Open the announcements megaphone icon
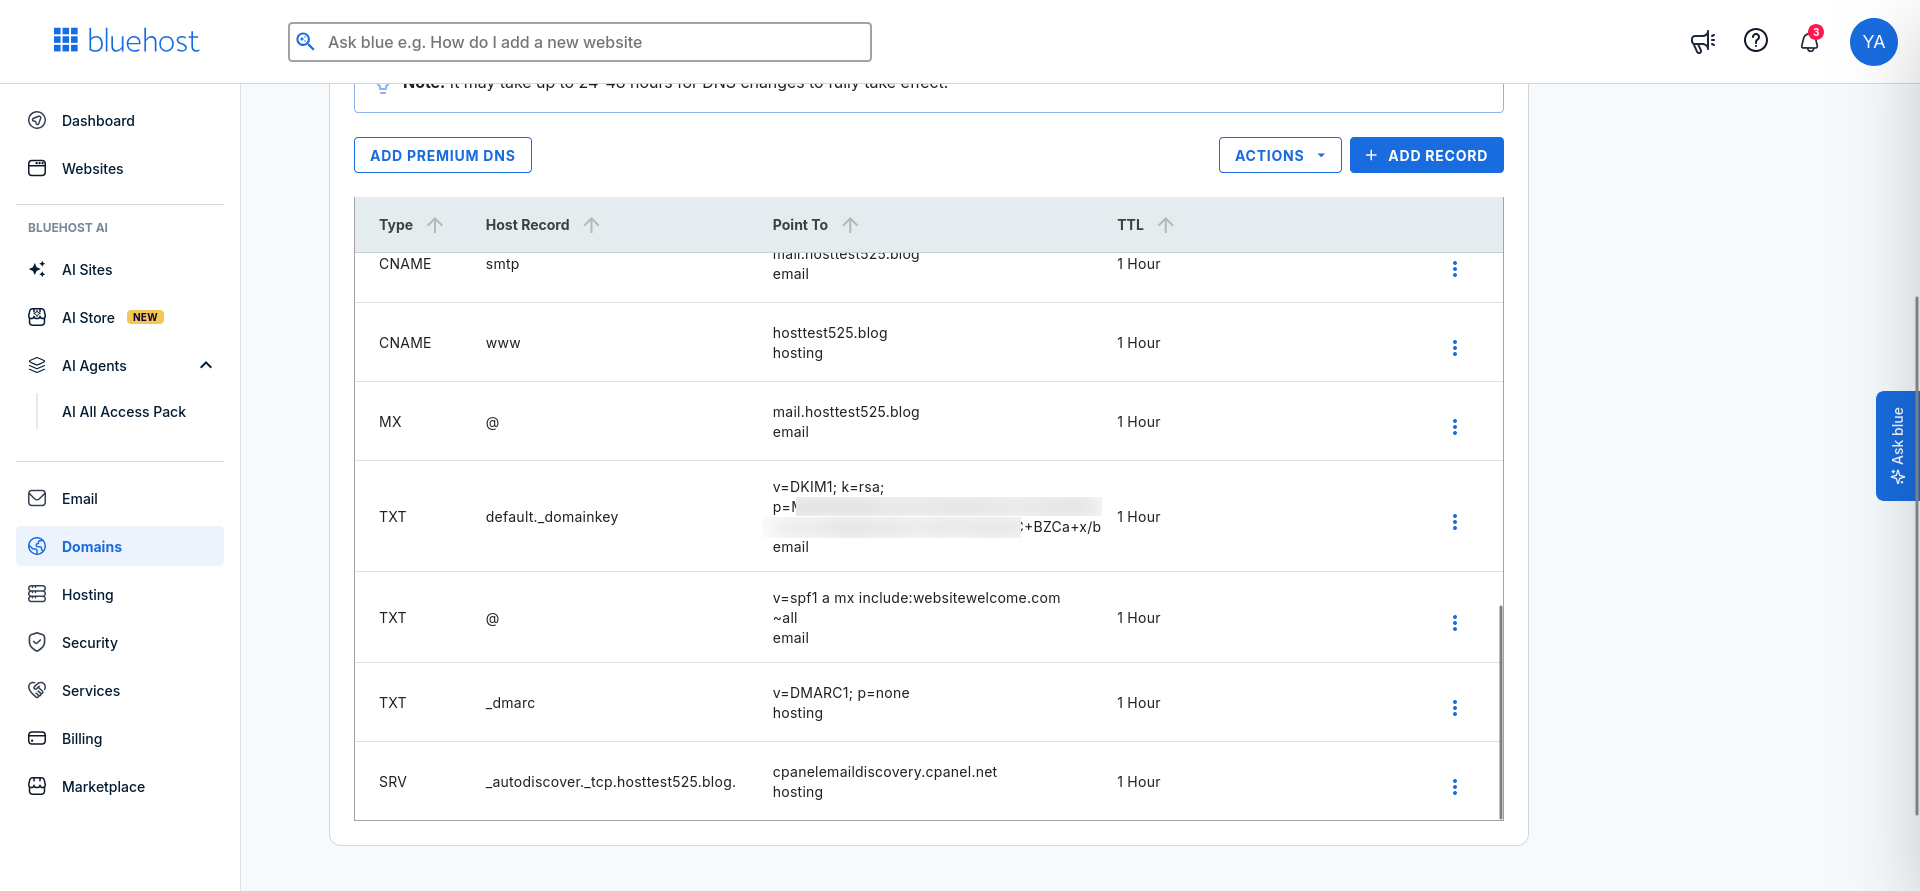 1703,41
